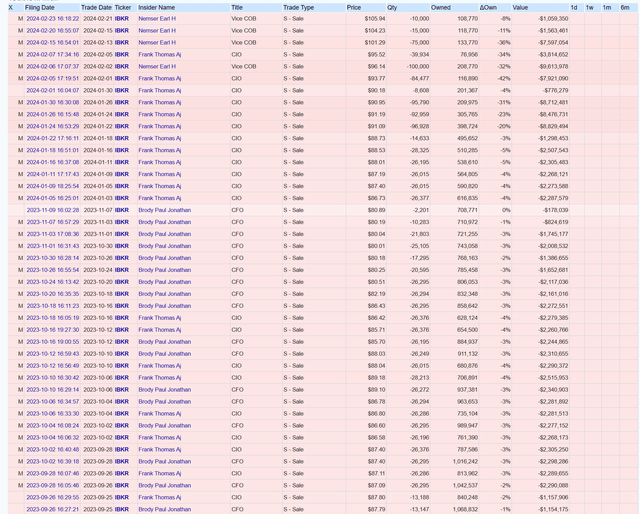
Task: Select S - Sale cell in 2024-02-01 row
Action: click(293, 90)
